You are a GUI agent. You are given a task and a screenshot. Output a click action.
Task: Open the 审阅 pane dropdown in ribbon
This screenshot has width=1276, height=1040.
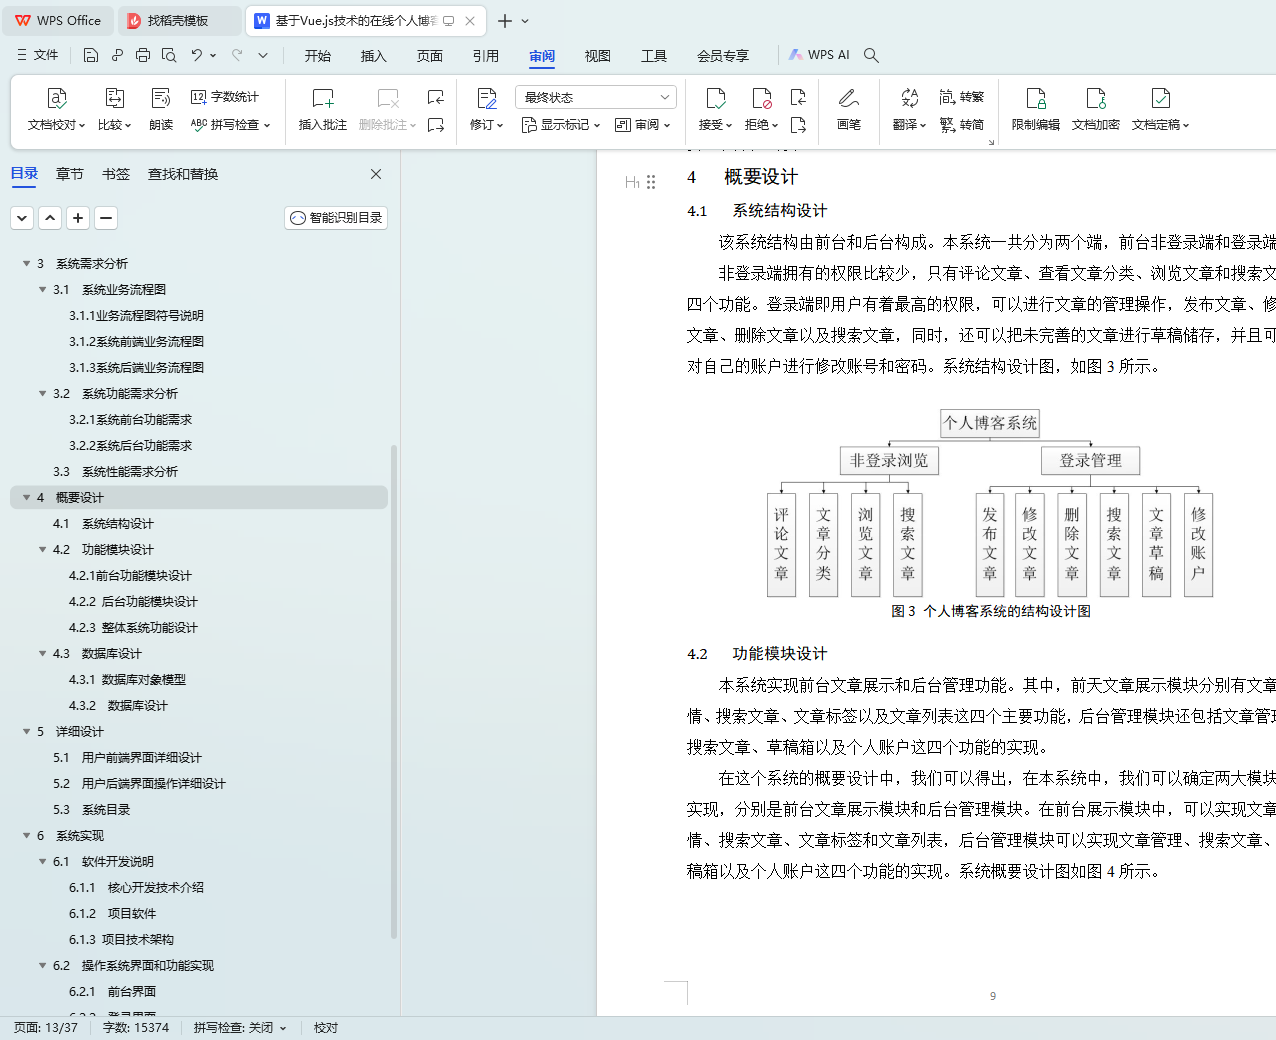click(x=642, y=125)
